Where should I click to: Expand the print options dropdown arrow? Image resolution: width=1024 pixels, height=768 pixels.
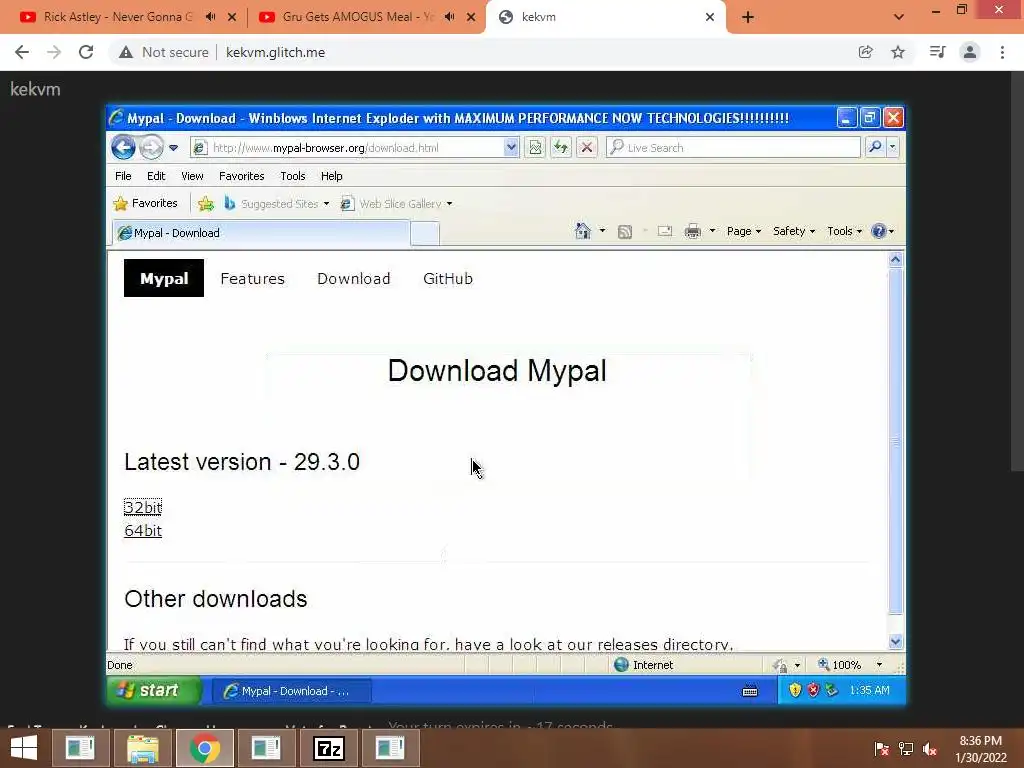coord(712,231)
